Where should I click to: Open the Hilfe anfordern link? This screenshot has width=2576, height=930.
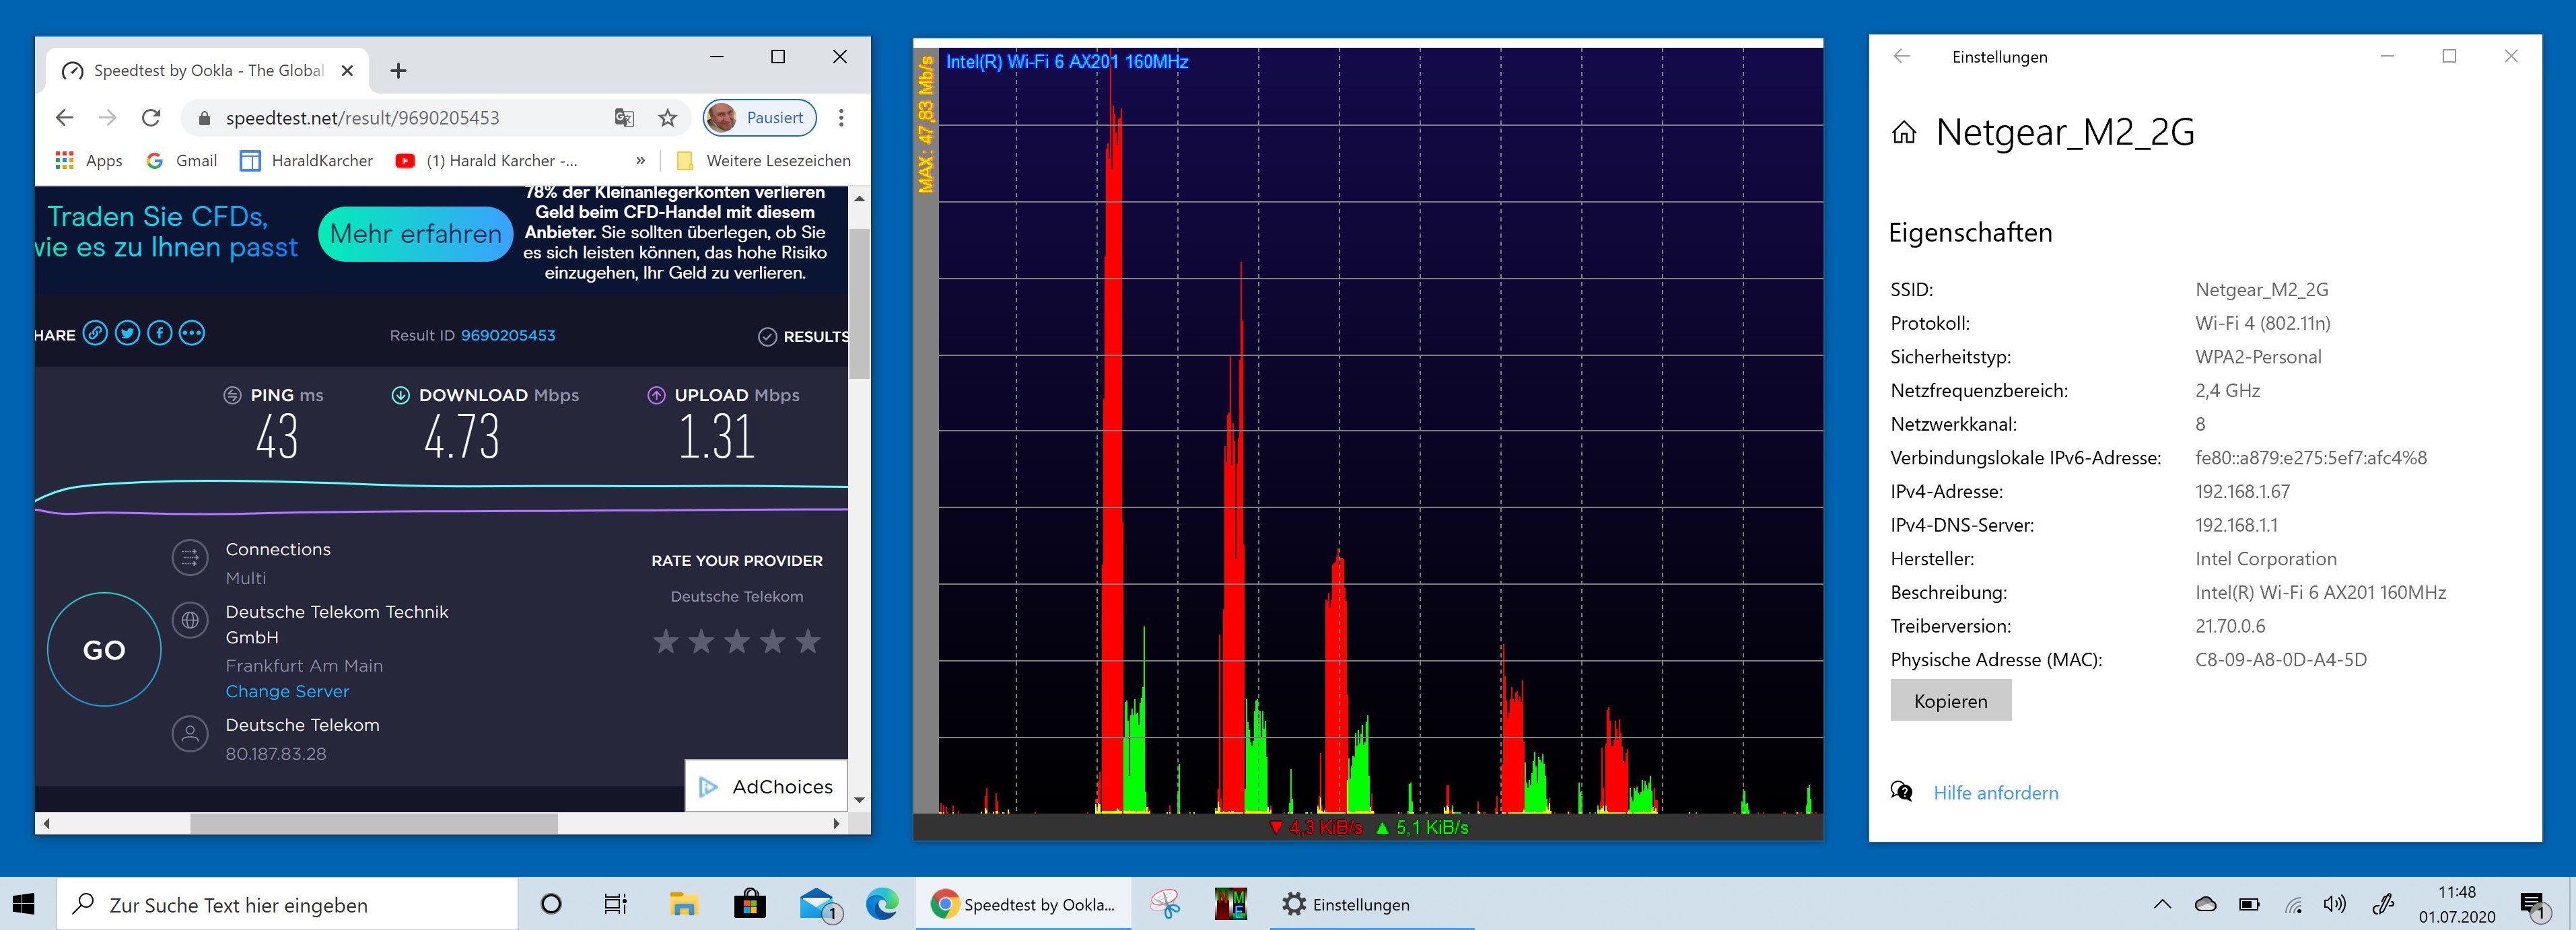point(1995,793)
